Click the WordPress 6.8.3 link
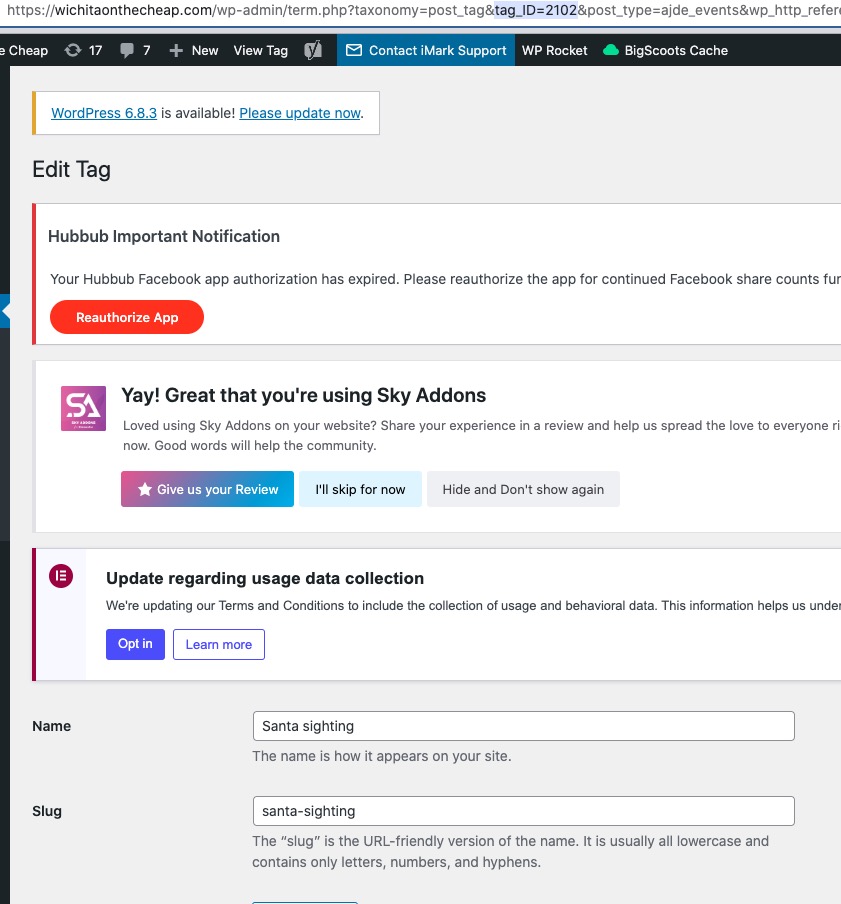Viewport: 841px width, 904px height. click(104, 113)
